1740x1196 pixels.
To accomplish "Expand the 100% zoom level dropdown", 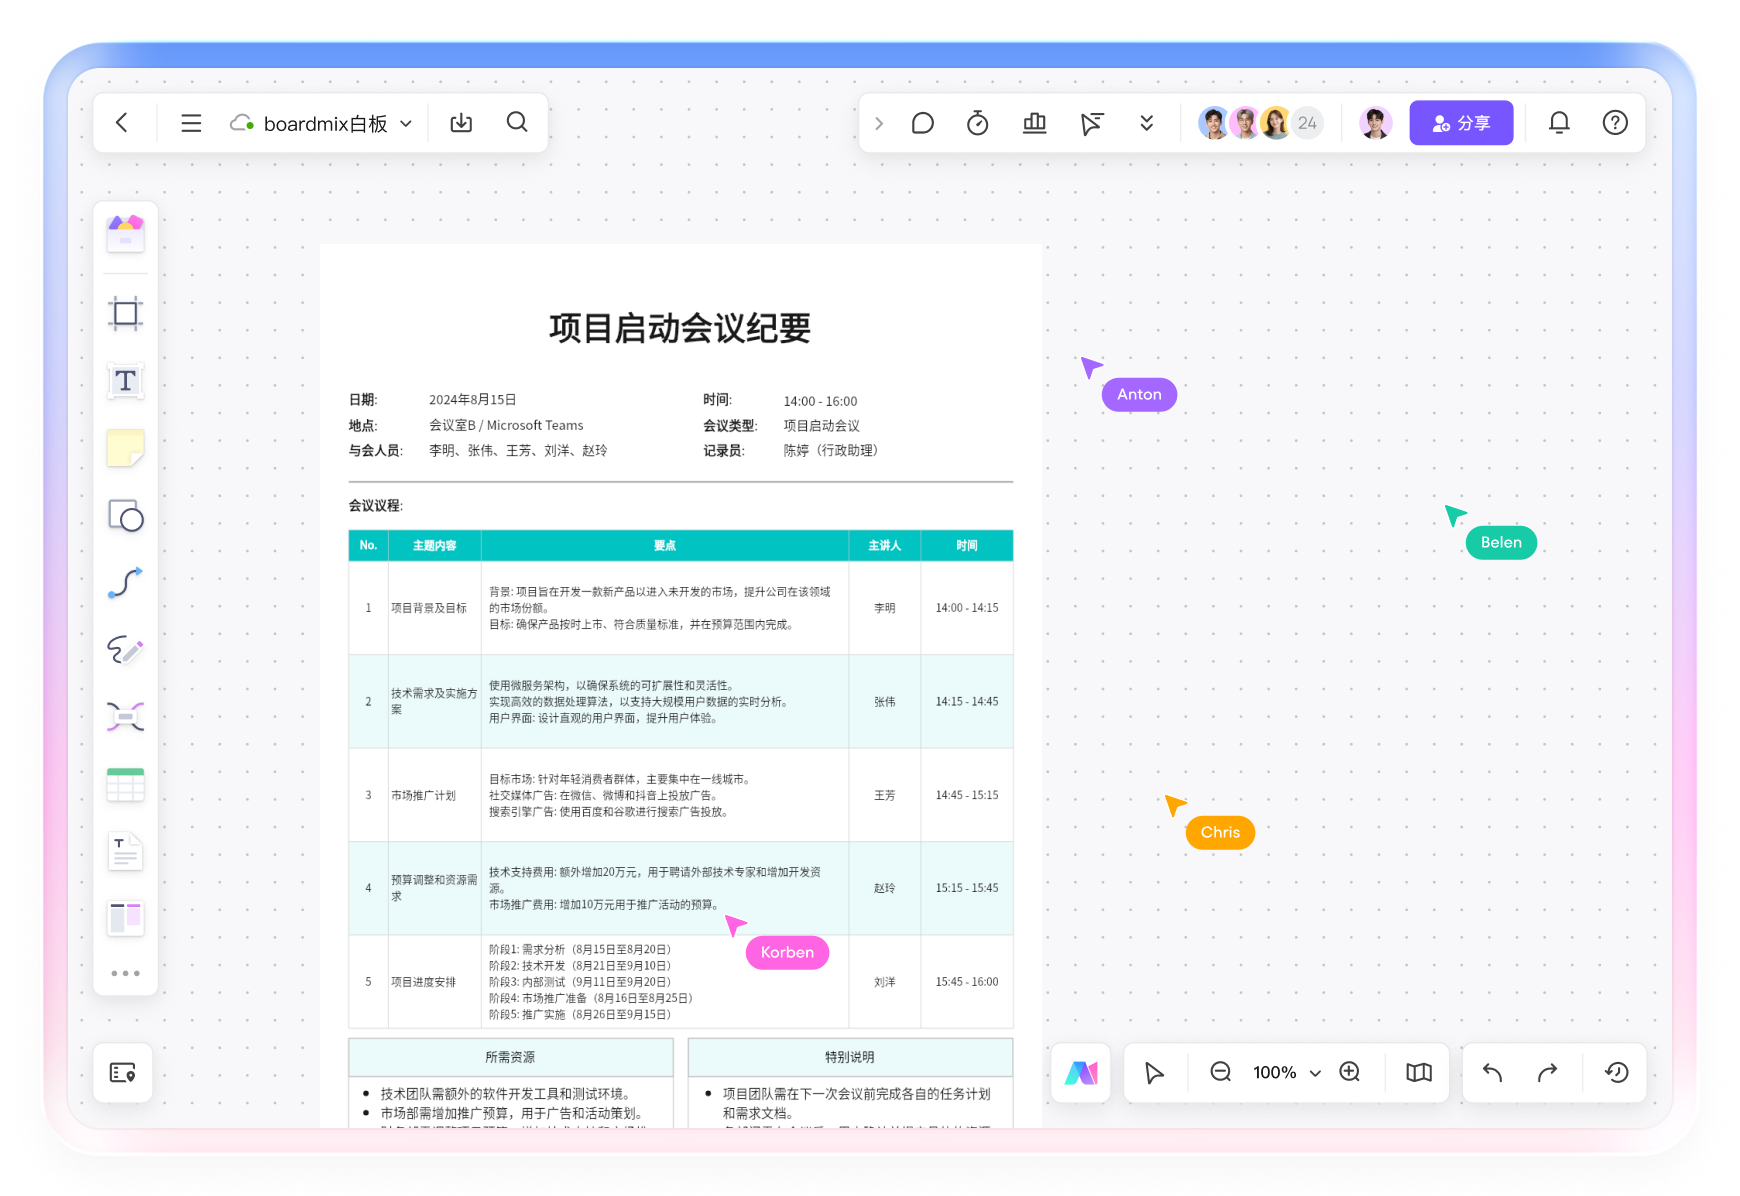I will coord(1315,1073).
